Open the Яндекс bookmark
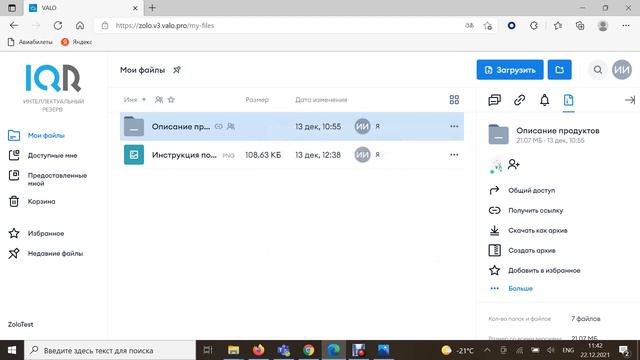The width and height of the screenshot is (640, 360). click(x=76, y=42)
